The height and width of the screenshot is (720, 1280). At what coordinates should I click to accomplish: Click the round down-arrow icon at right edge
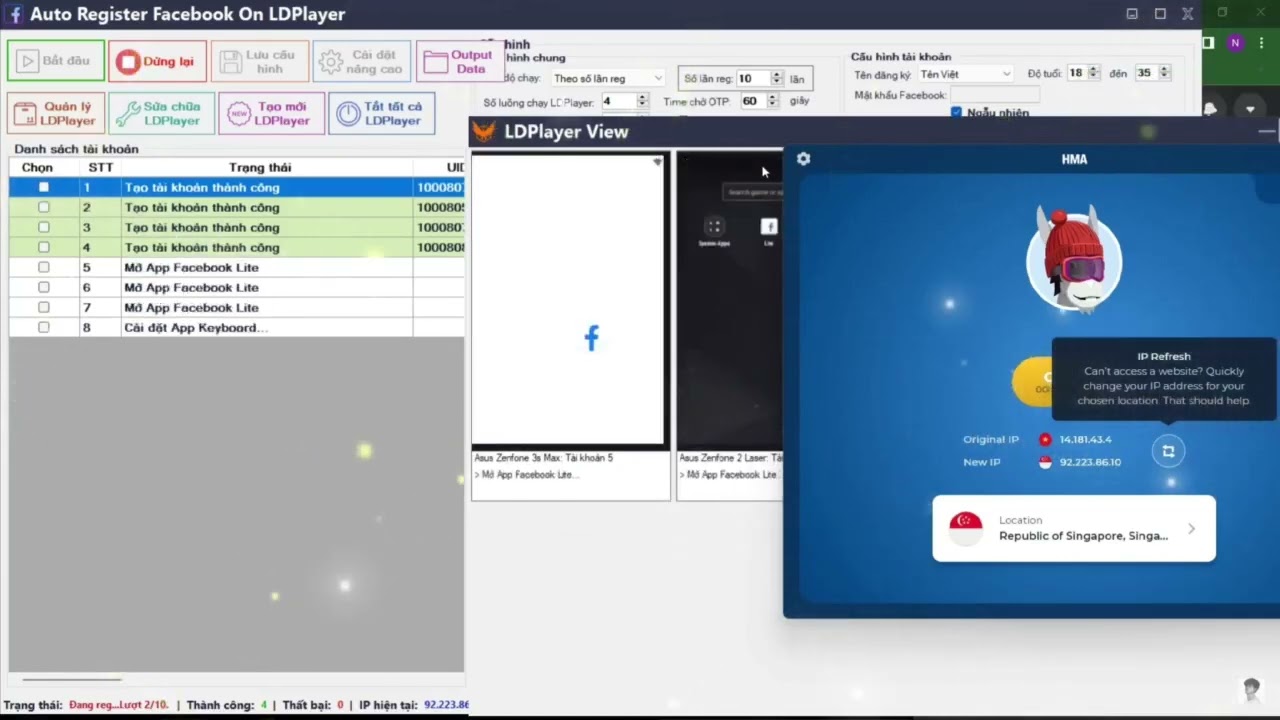click(1250, 109)
